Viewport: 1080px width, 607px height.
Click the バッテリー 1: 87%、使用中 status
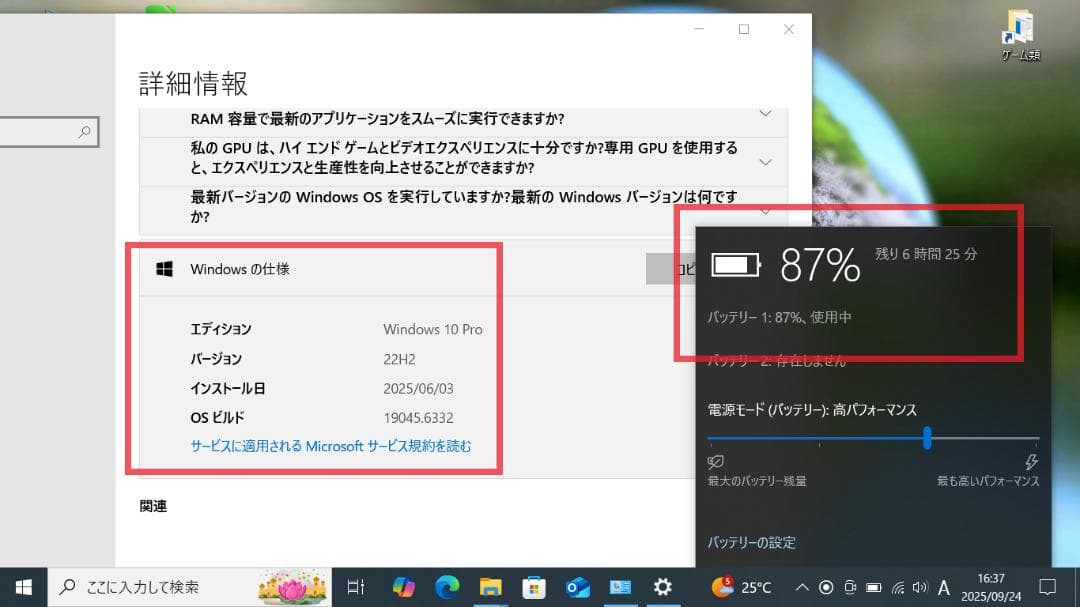pyautogui.click(x=780, y=317)
